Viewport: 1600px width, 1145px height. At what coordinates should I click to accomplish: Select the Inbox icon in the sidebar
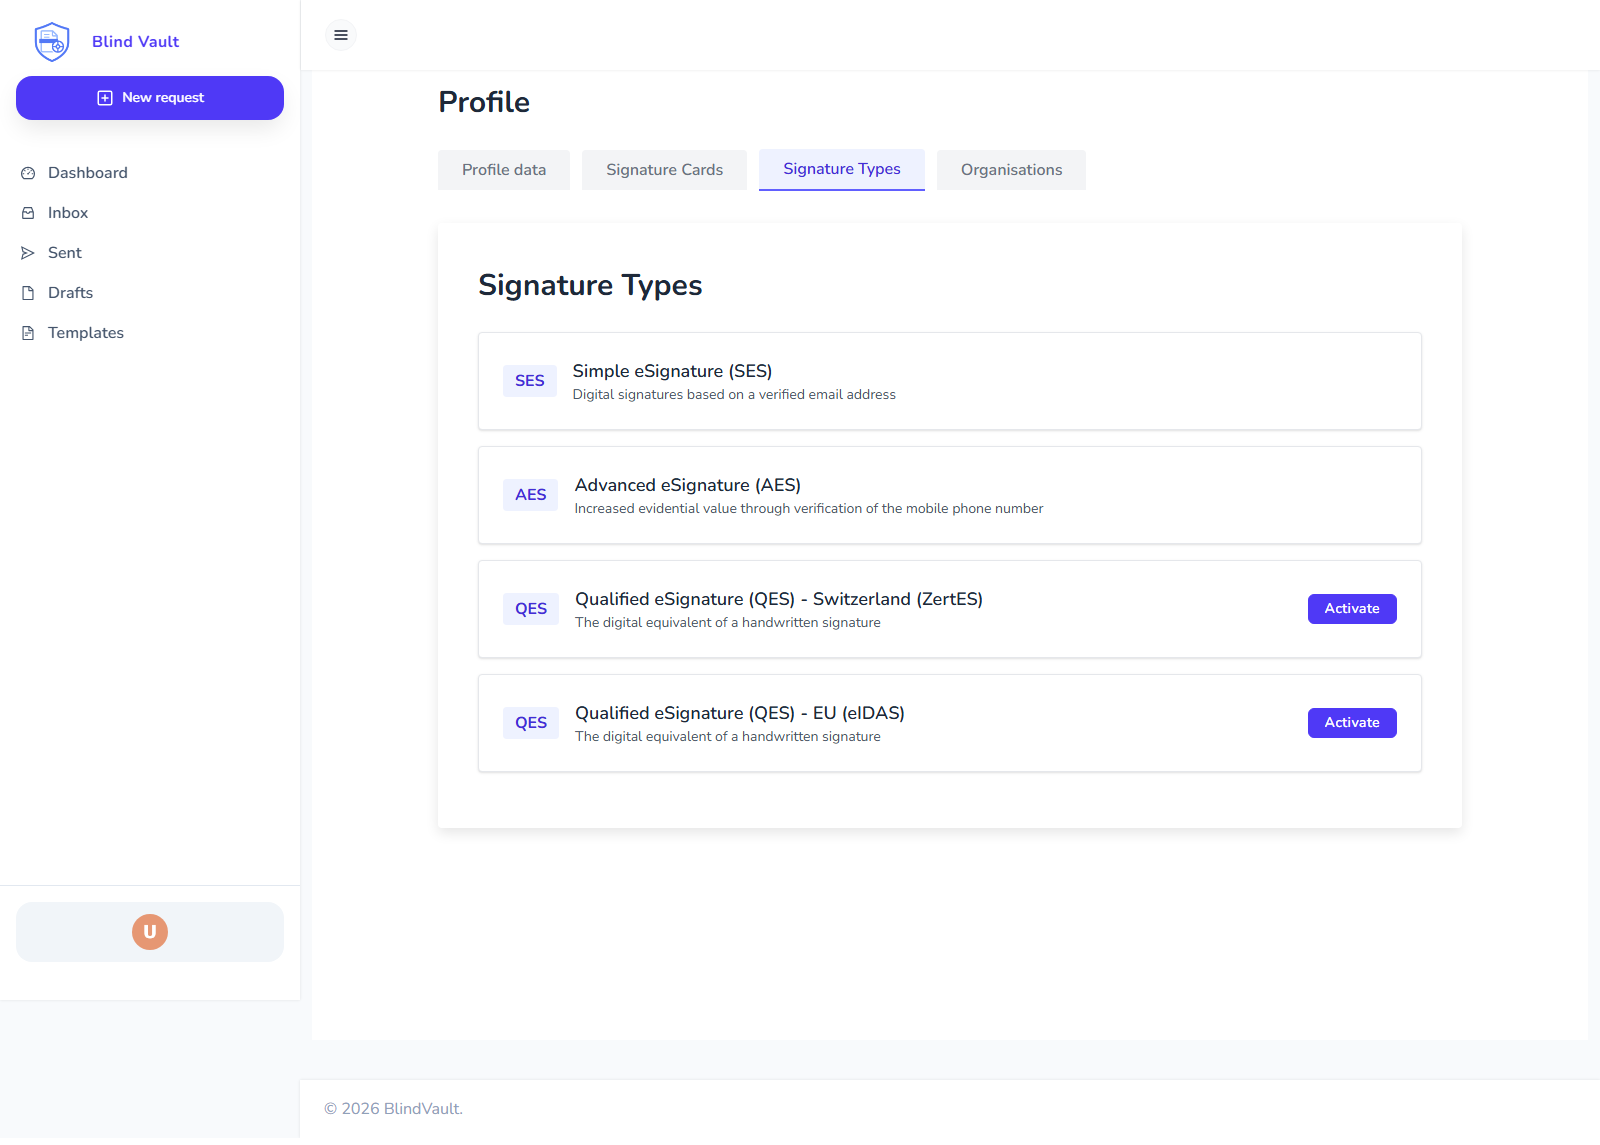point(29,212)
